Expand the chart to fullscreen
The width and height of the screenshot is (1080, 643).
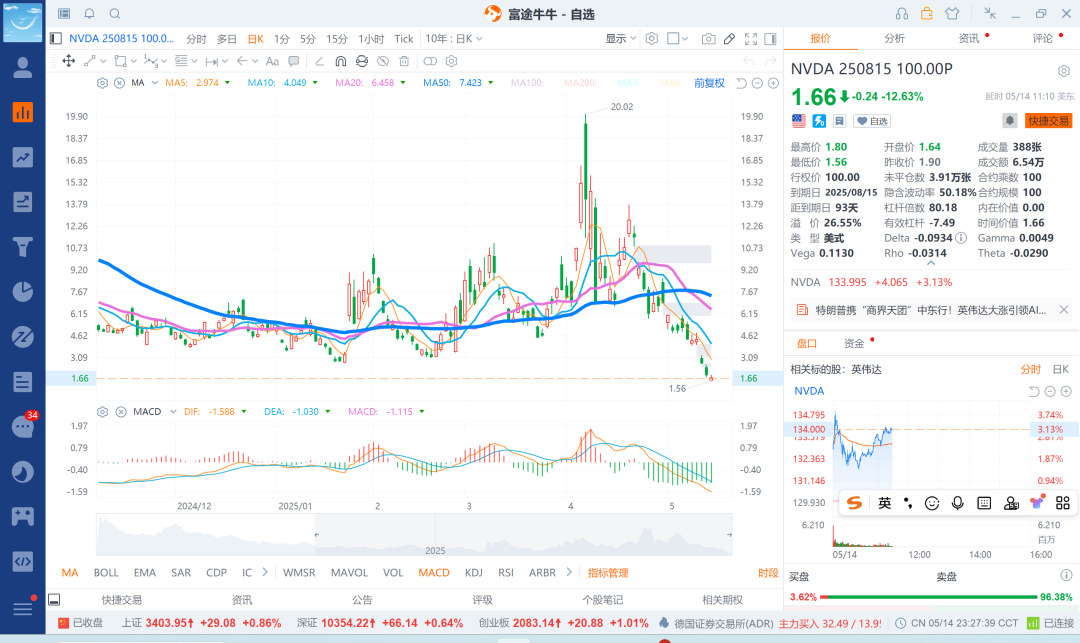tap(751, 39)
